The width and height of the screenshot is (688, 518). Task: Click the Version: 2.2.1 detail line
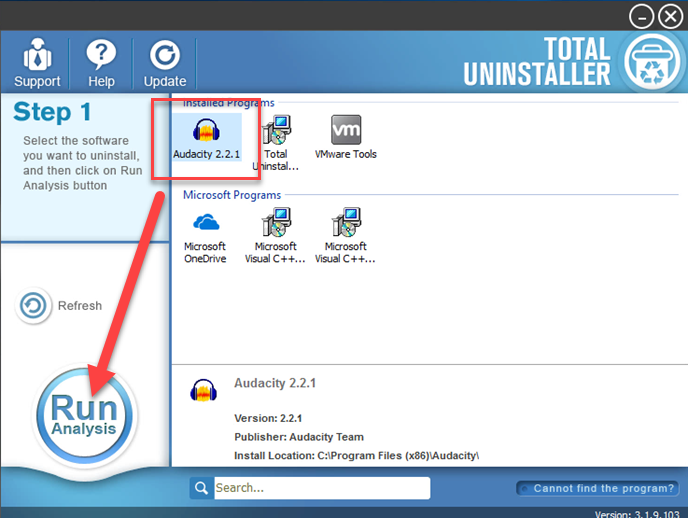(268, 418)
